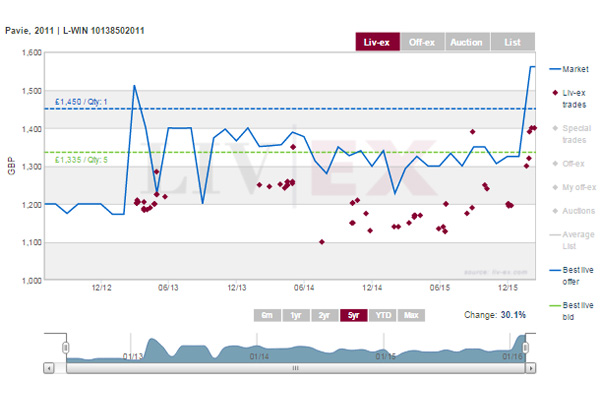This screenshot has width=600, height=400.
Task: Click the navigator horizontal scrollbar thumb
Action: tap(295, 368)
